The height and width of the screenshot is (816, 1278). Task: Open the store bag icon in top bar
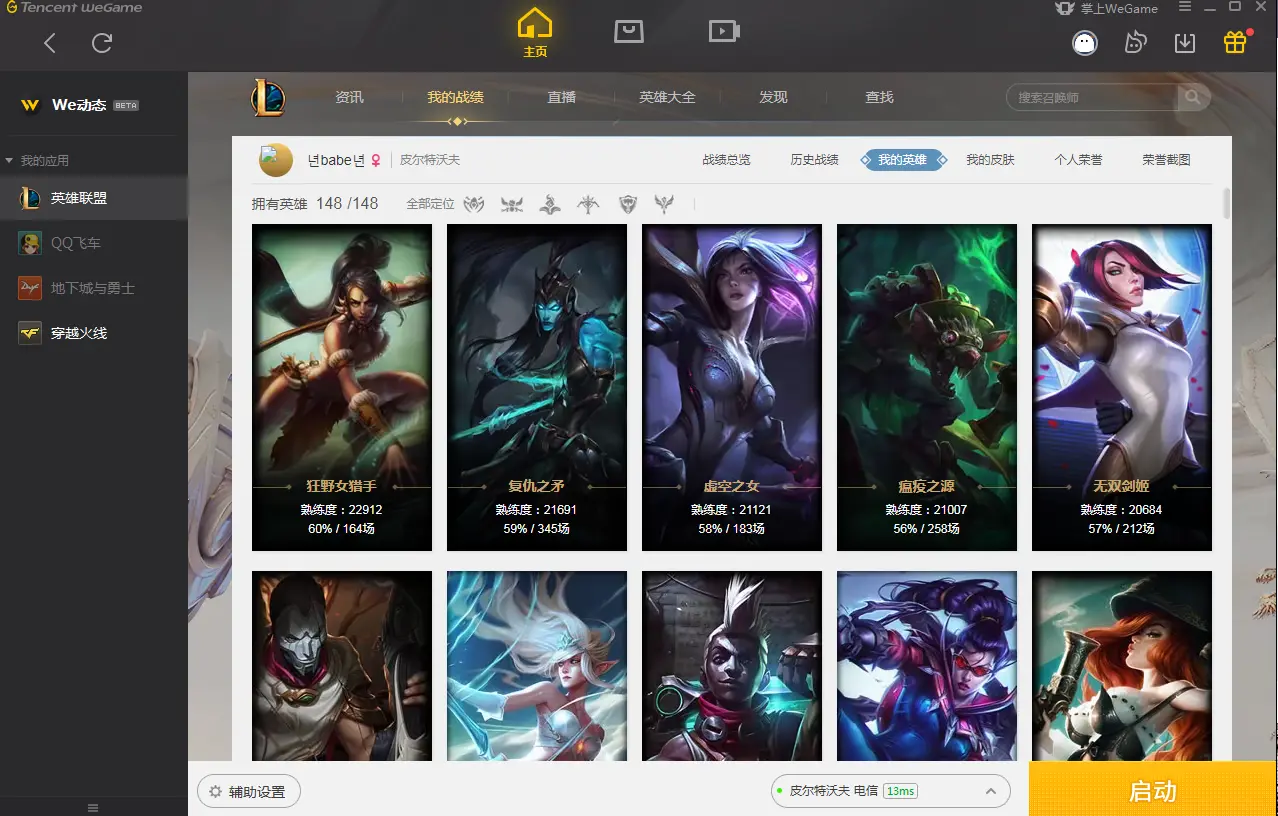coord(628,32)
